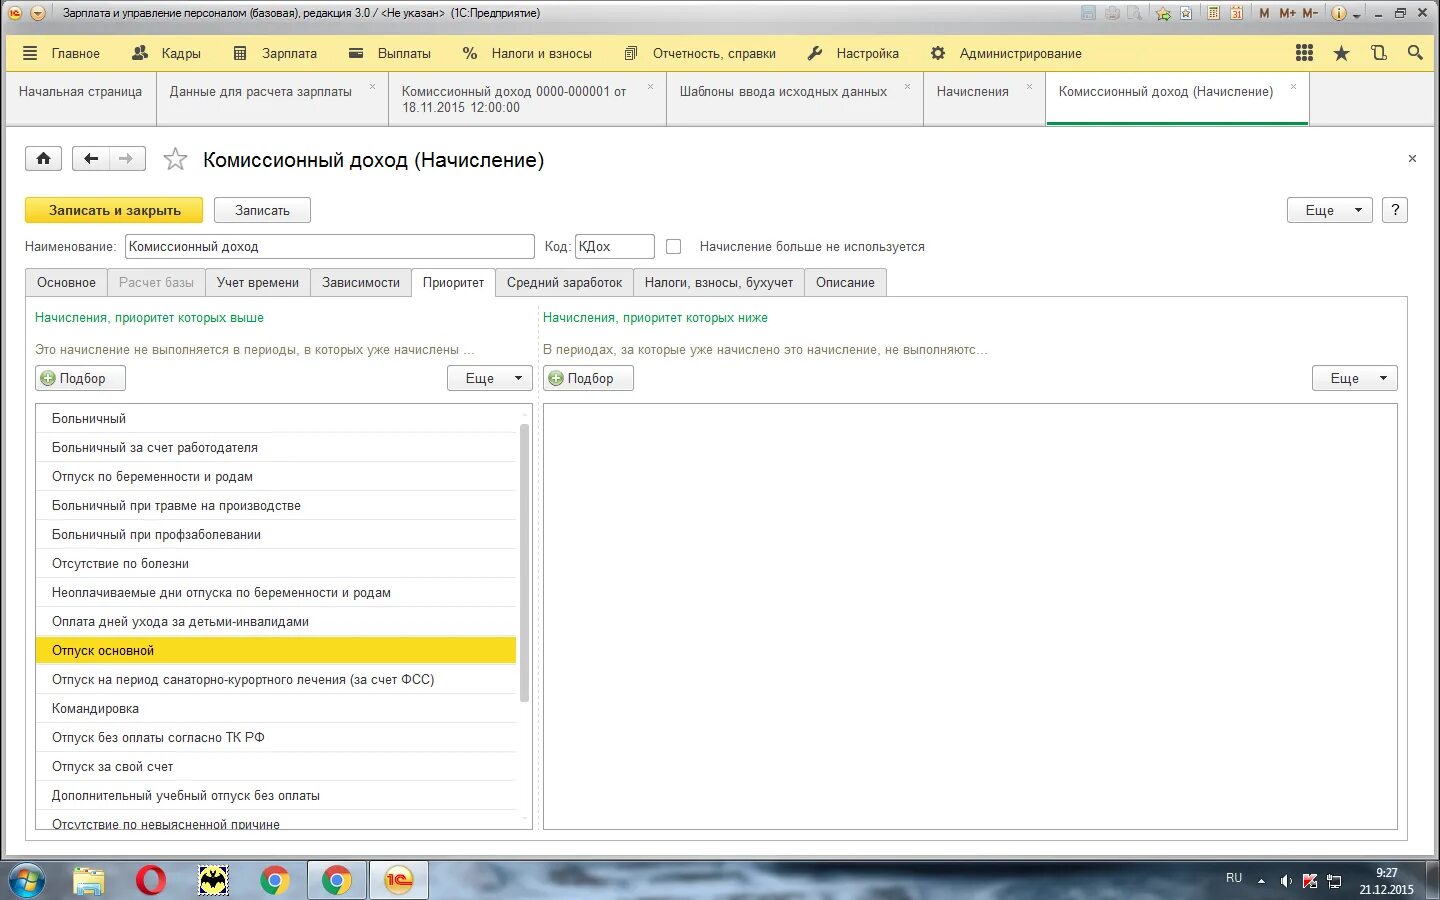
Task: Click the M+ memory add button
Action: [x=1287, y=13]
